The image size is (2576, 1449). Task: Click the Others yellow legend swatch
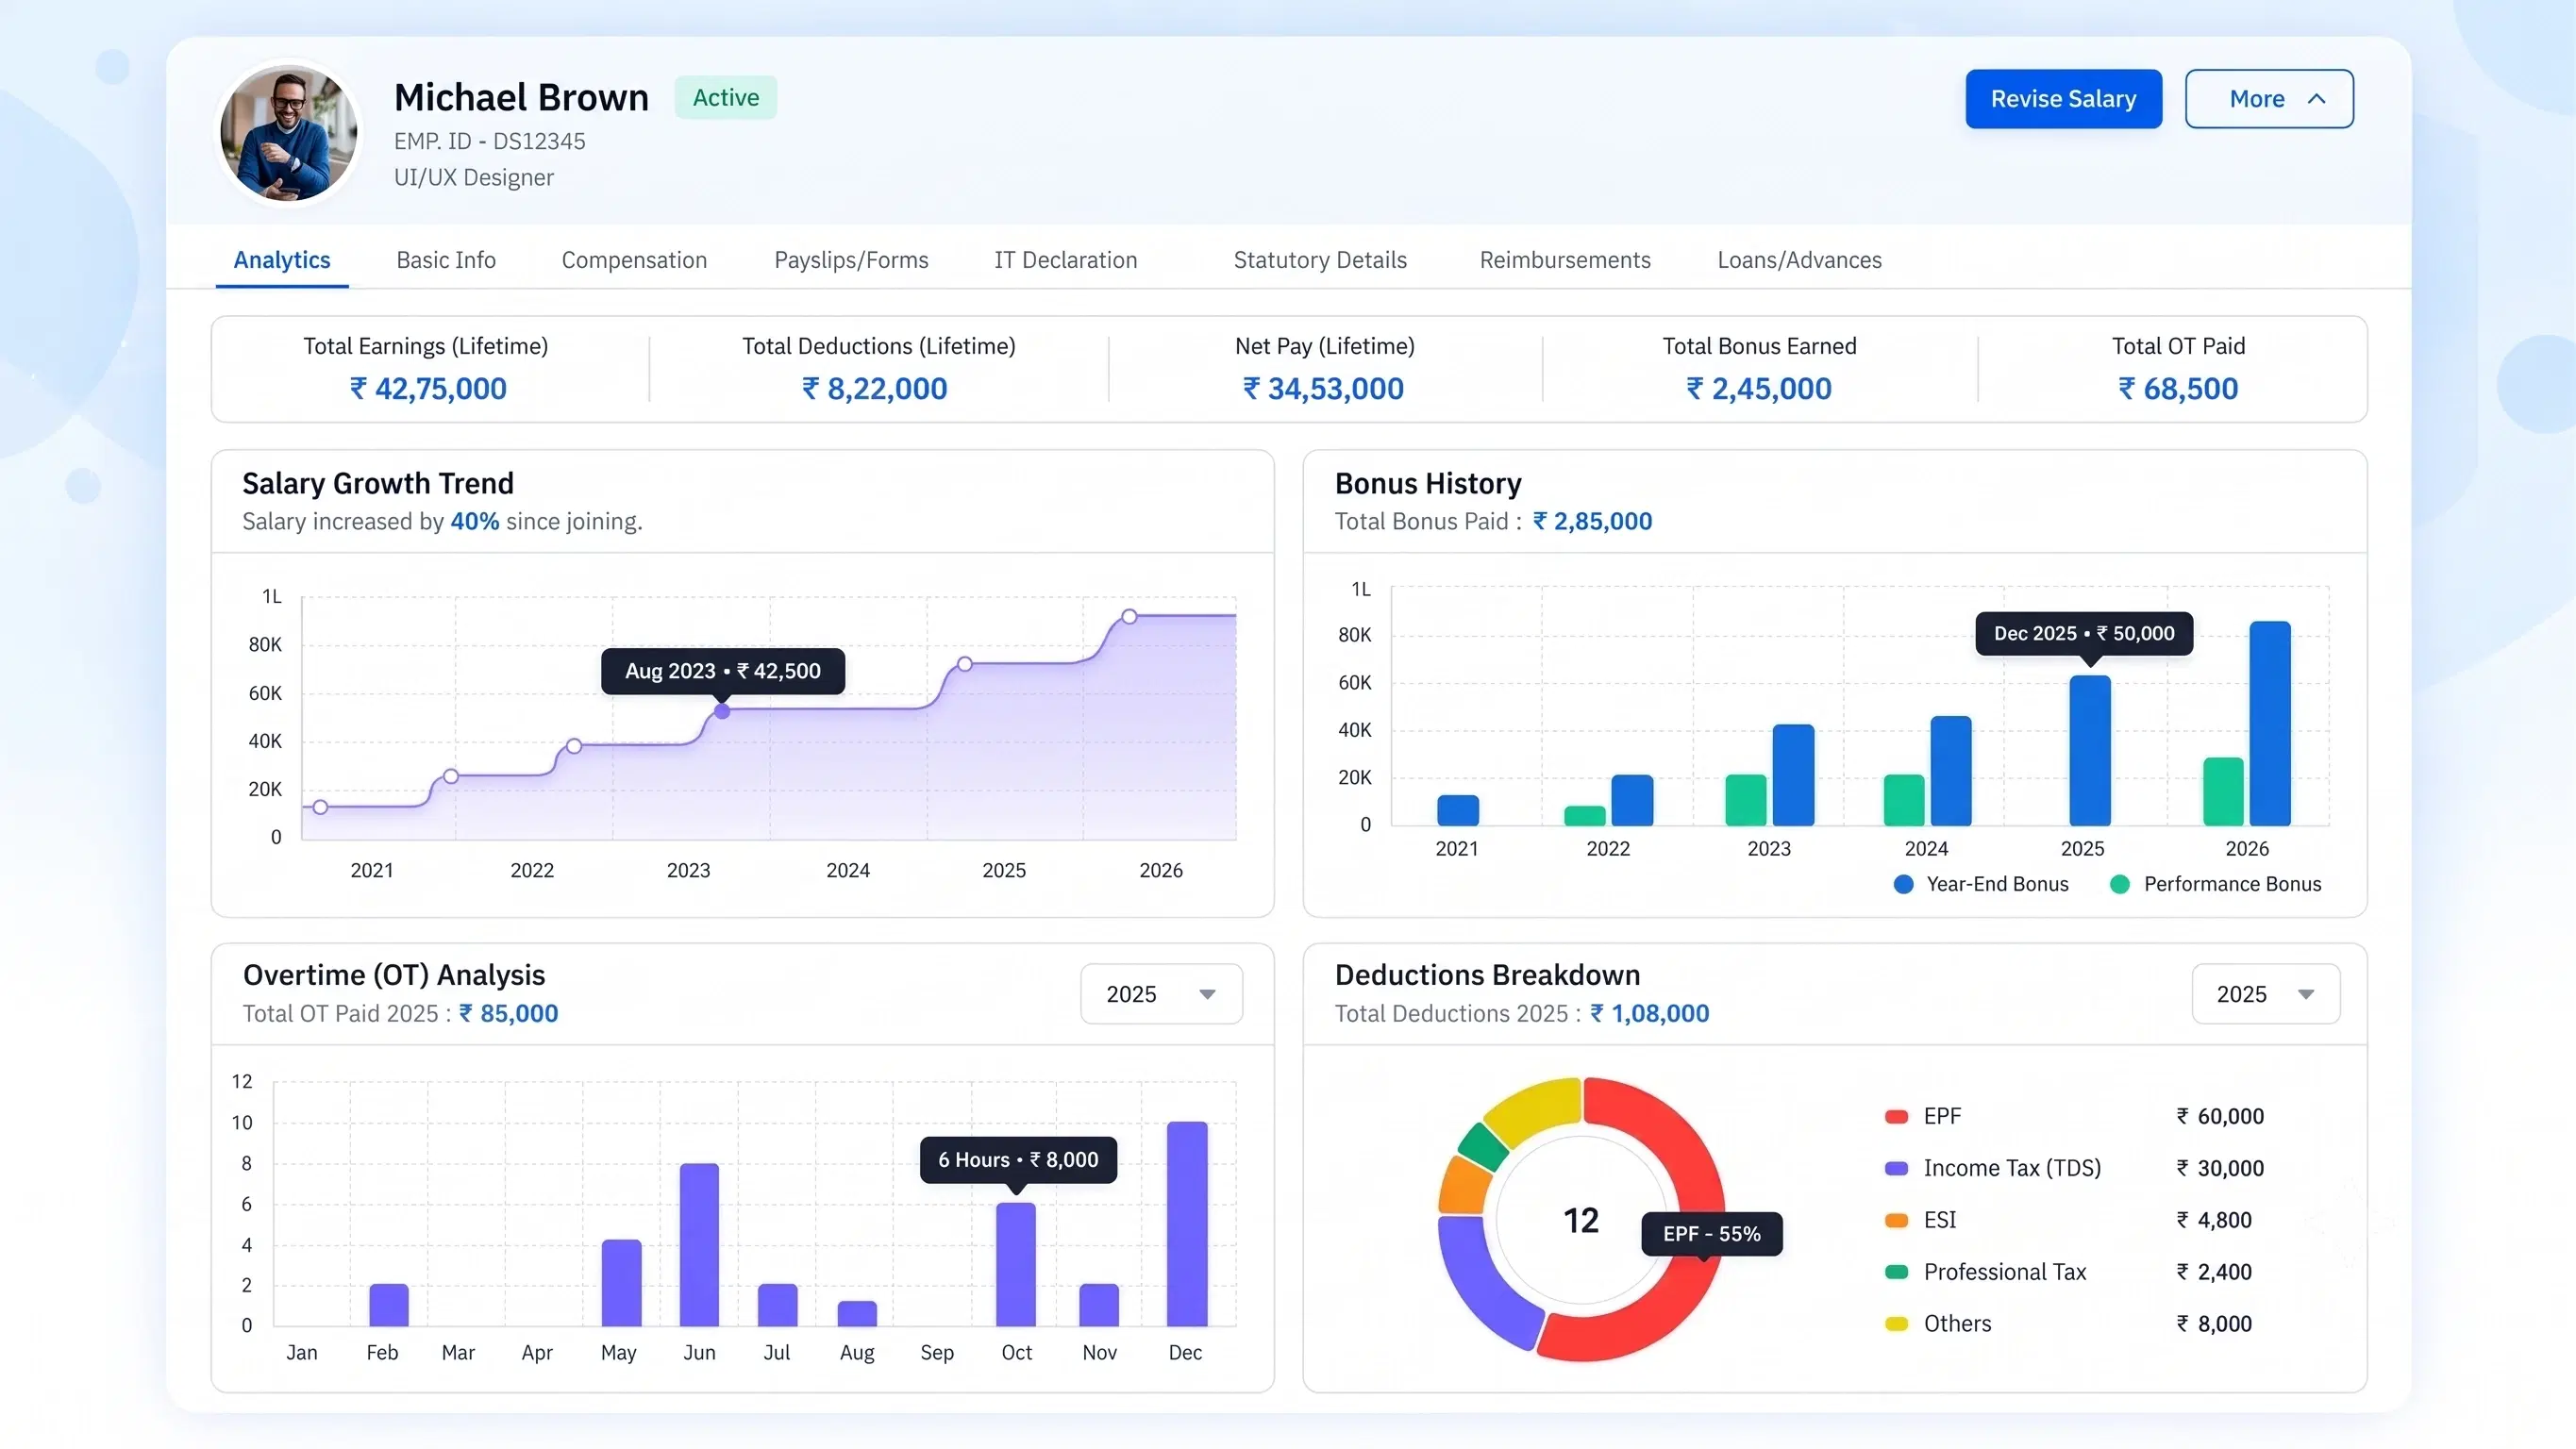click(x=1896, y=1324)
